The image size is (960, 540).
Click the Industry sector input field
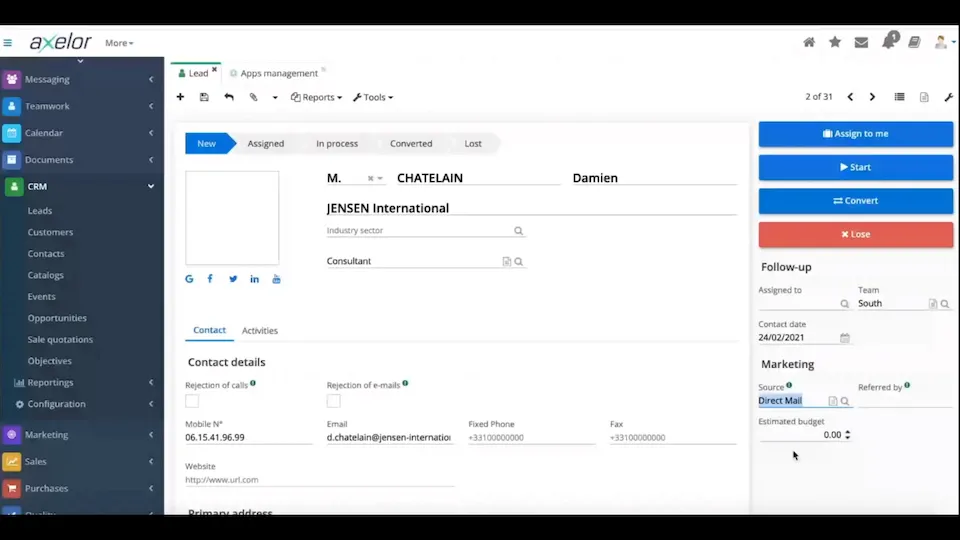(418, 231)
